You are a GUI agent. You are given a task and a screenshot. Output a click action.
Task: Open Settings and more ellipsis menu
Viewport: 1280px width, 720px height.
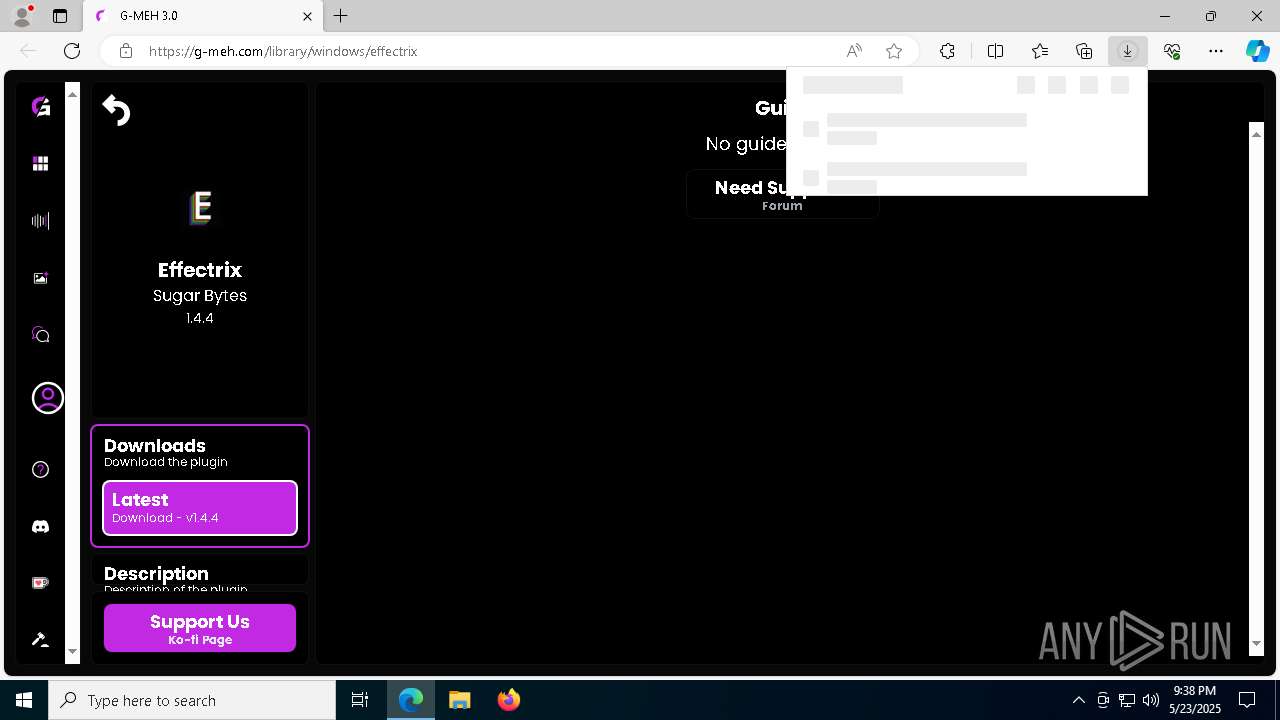(x=1216, y=51)
